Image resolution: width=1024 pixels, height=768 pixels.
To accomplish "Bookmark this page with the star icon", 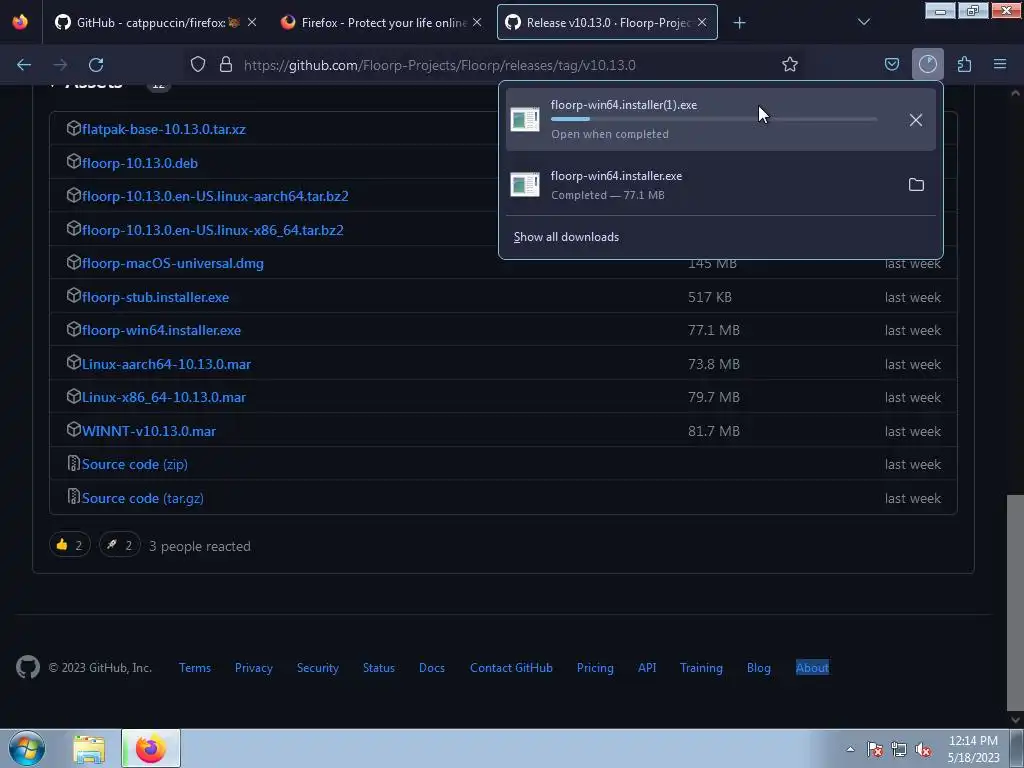I will (x=790, y=64).
